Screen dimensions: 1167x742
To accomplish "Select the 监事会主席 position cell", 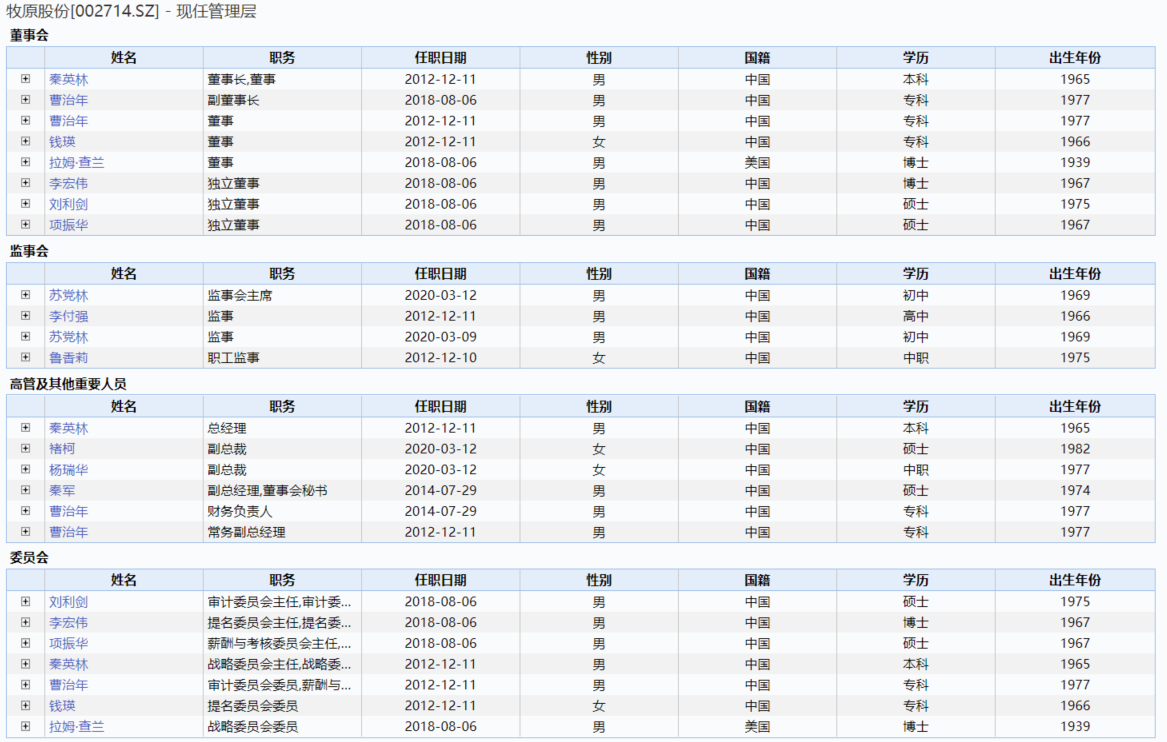I will [x=282, y=295].
